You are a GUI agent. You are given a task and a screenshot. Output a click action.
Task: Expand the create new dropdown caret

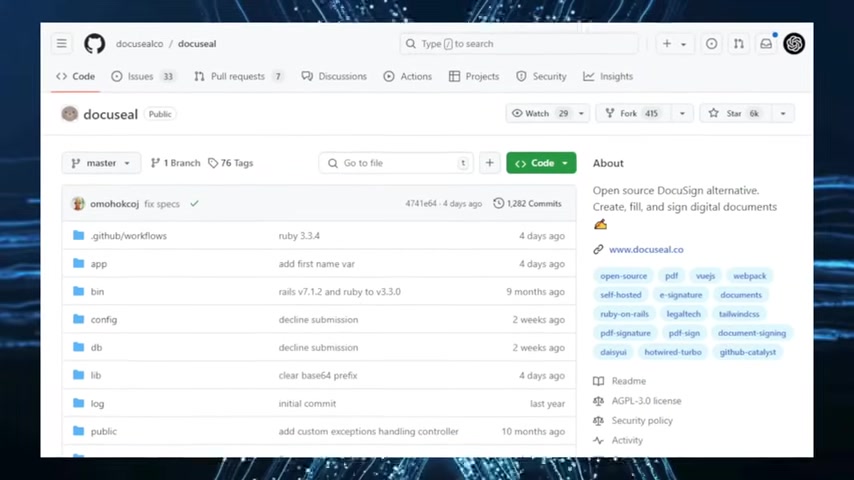click(x=684, y=44)
